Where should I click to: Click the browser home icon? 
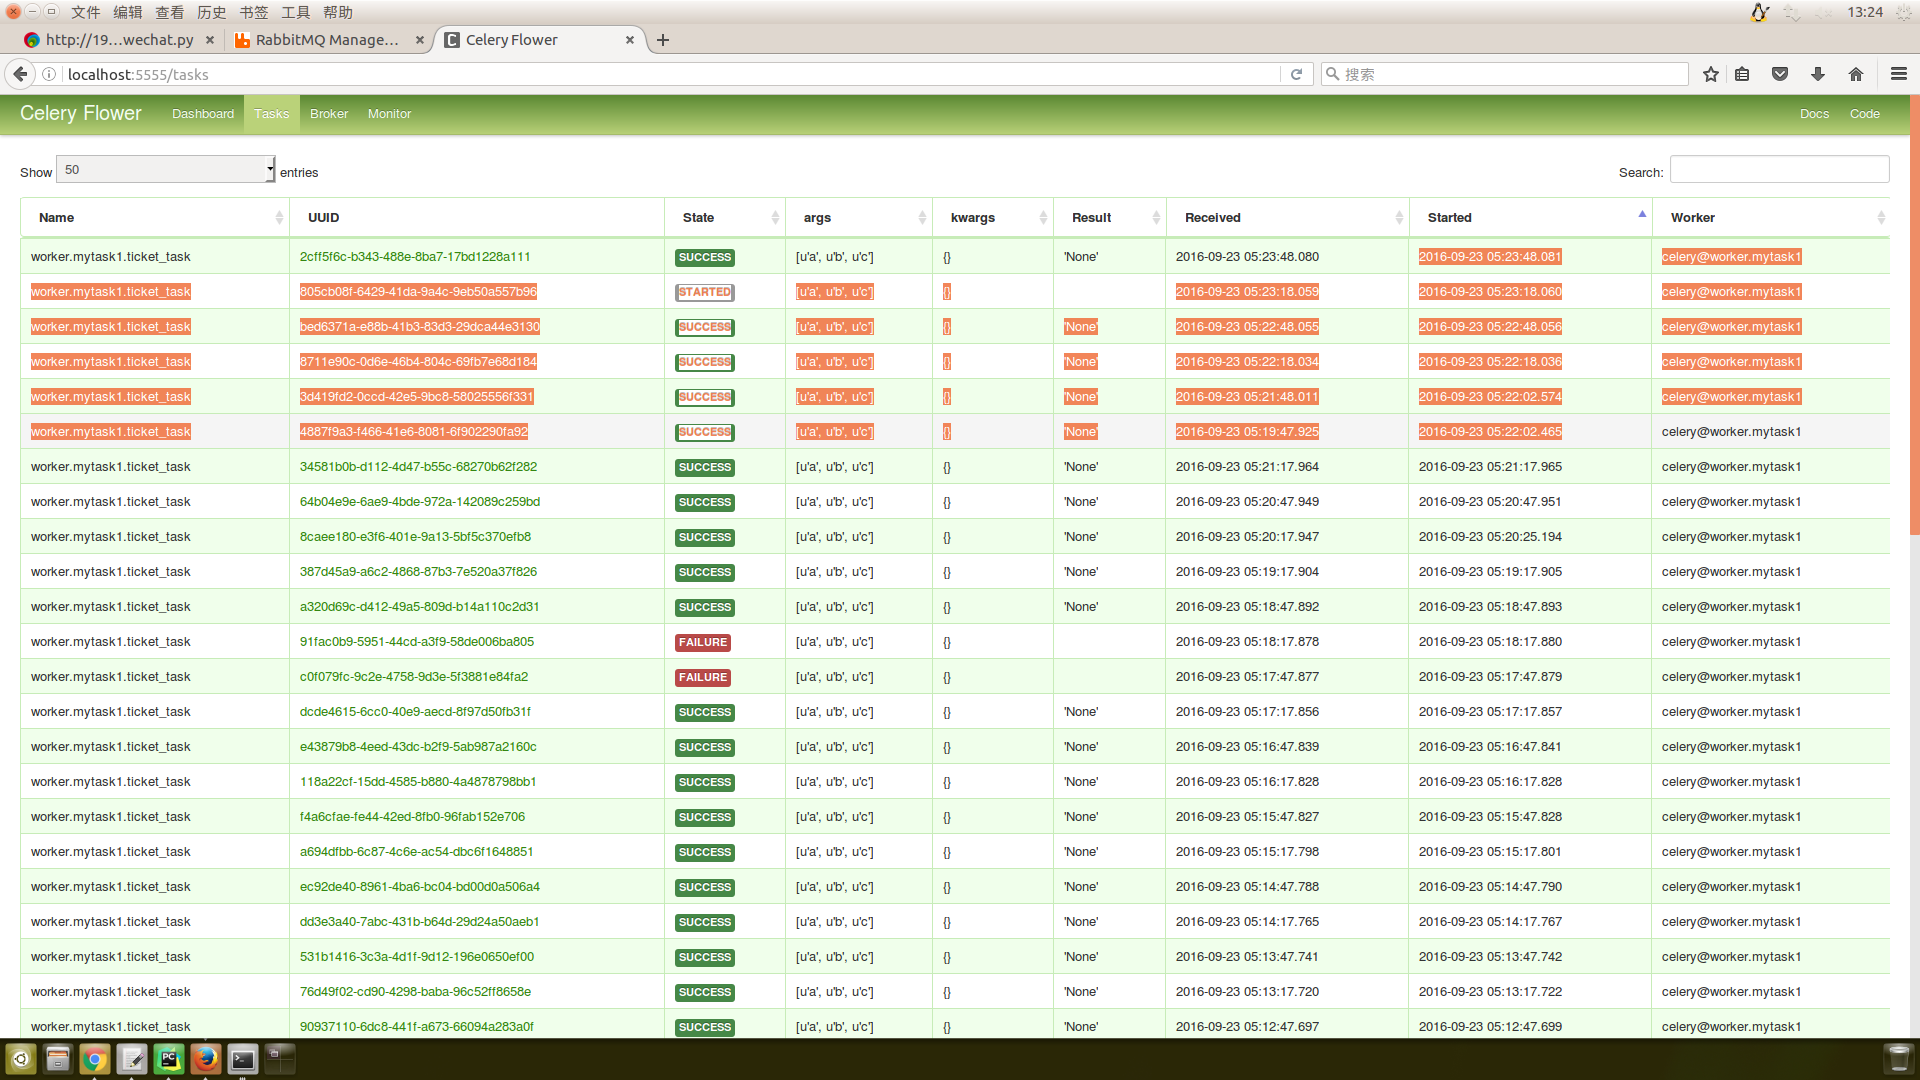pyautogui.click(x=1856, y=74)
